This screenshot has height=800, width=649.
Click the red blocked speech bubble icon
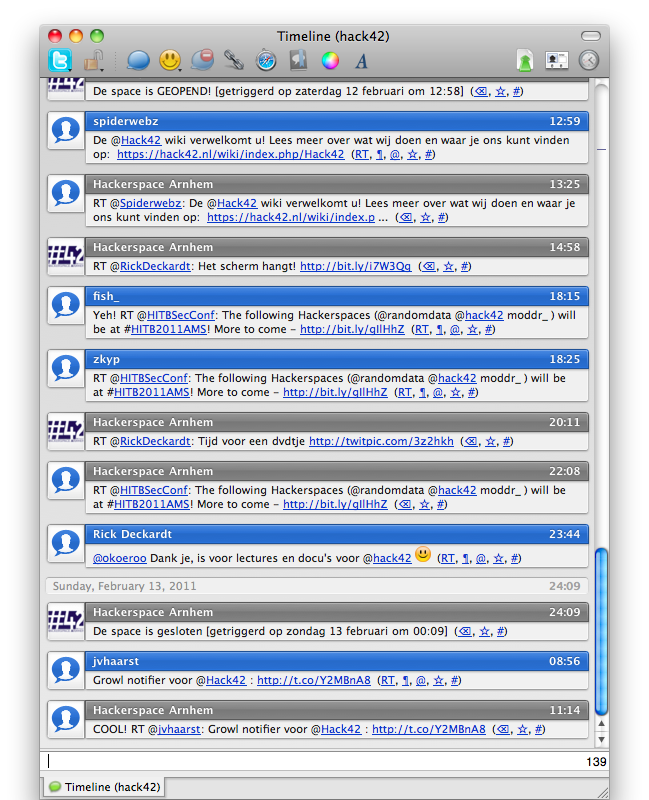point(202,61)
